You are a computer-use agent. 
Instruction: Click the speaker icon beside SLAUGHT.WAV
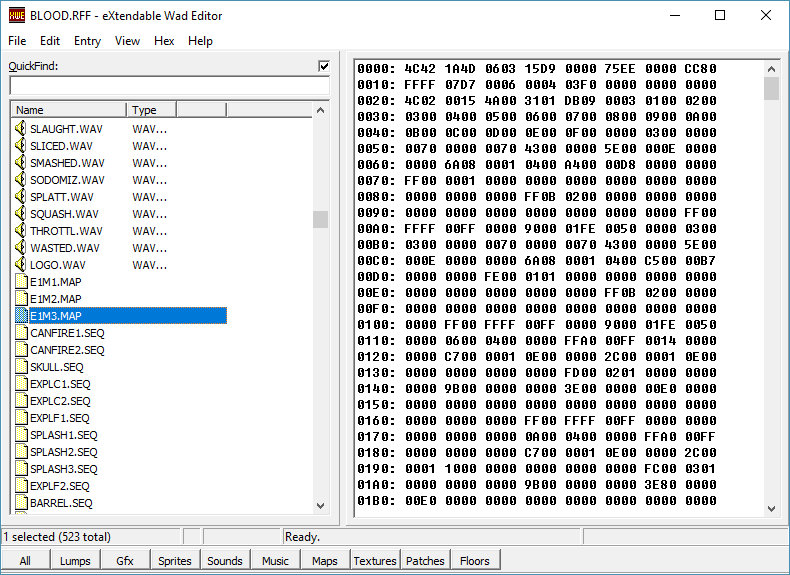coord(20,129)
